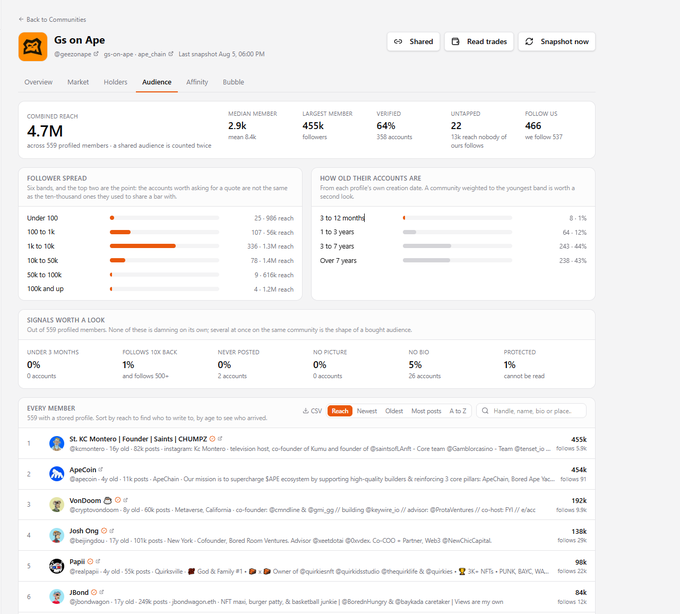Open external link icon beside JBond

click(x=101, y=592)
